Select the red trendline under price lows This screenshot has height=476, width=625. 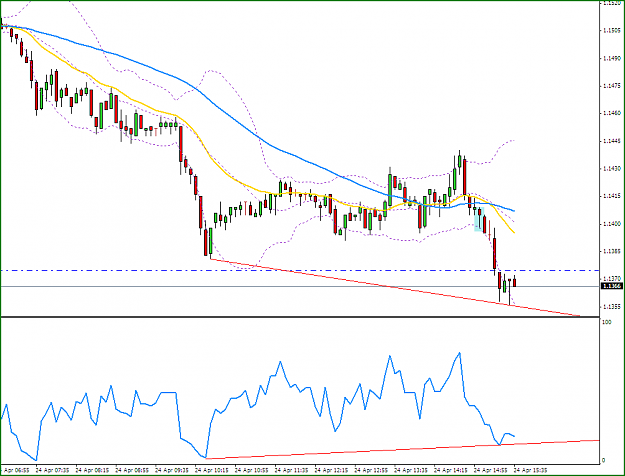(x=395, y=287)
